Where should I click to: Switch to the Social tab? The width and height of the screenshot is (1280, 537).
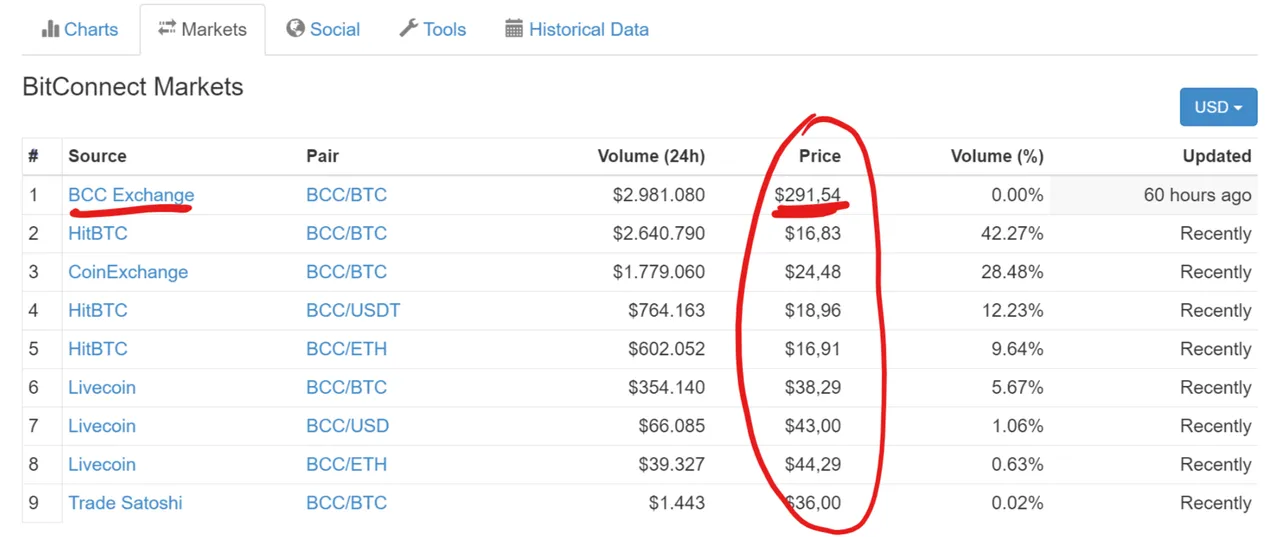[x=322, y=29]
